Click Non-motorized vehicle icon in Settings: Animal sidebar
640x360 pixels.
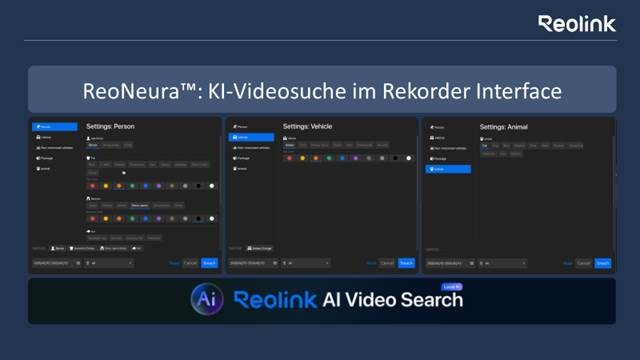click(432, 148)
